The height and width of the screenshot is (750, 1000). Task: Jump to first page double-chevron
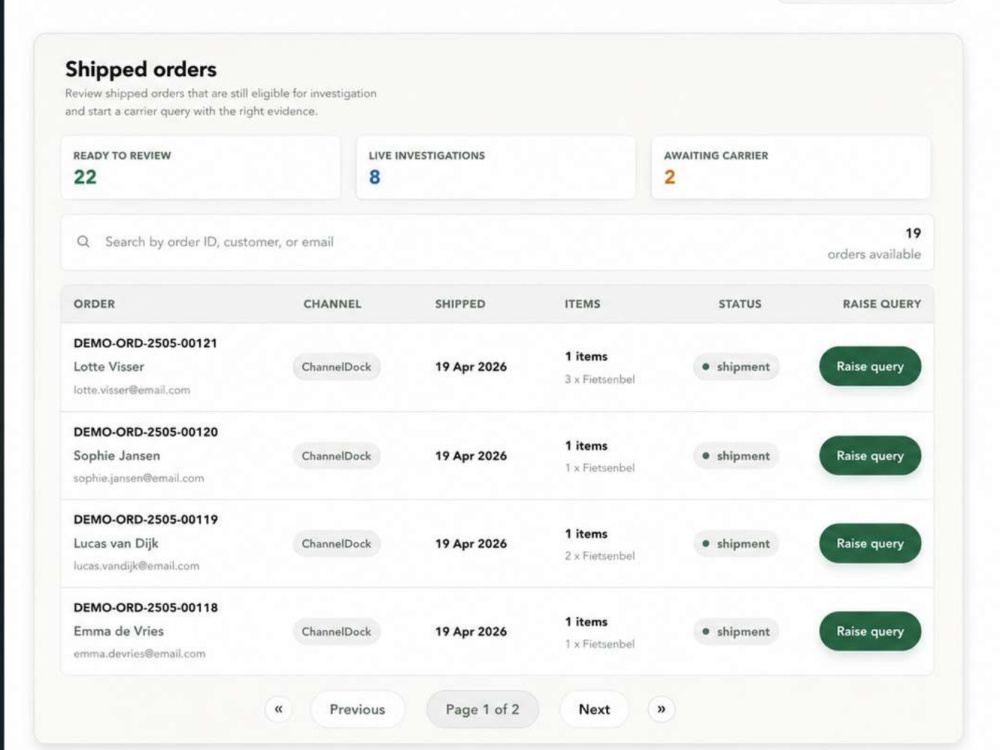point(278,709)
